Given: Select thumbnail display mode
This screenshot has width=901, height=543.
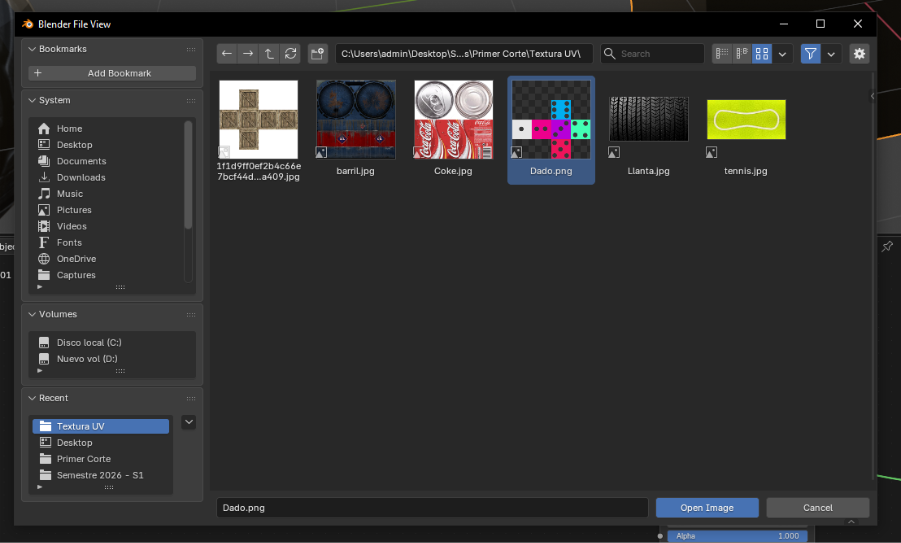Looking at the screenshot, I should point(761,54).
